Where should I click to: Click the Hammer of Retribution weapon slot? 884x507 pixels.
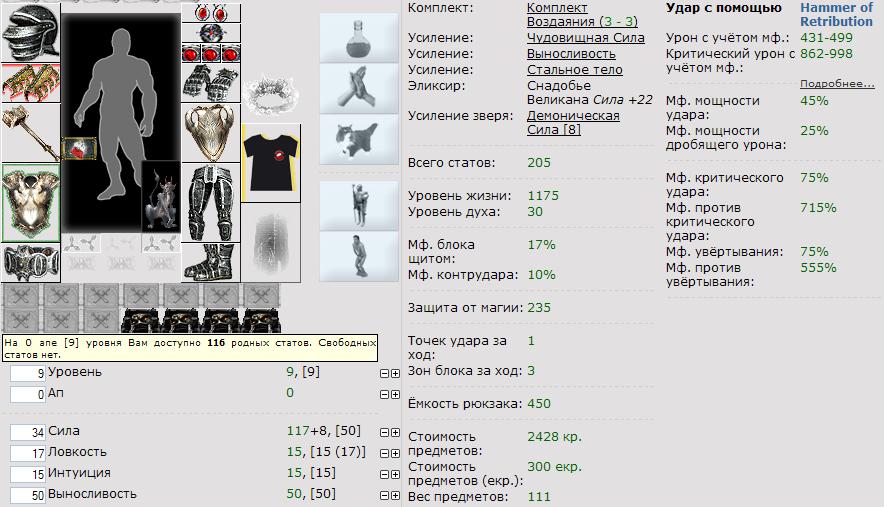coord(30,133)
